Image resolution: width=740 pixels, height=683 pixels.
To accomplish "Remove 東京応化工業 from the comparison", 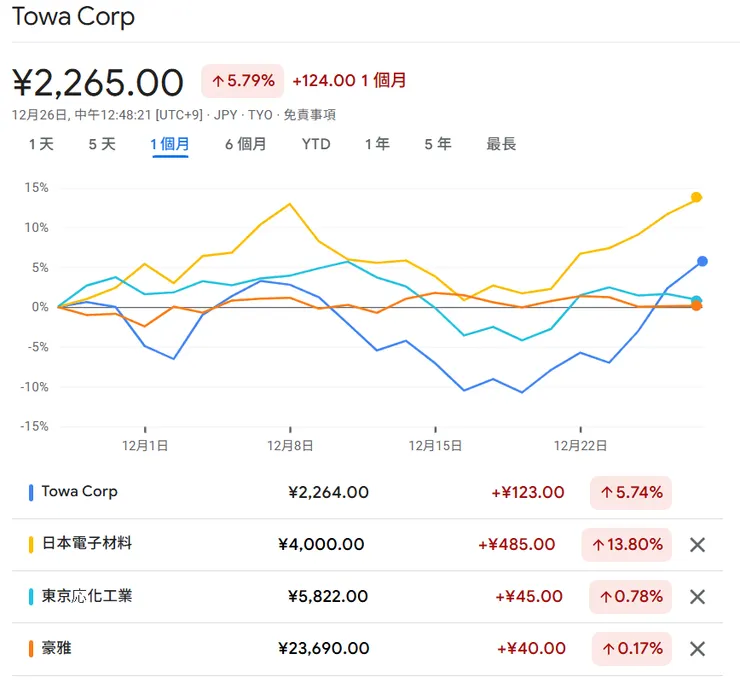I will [x=697, y=597].
